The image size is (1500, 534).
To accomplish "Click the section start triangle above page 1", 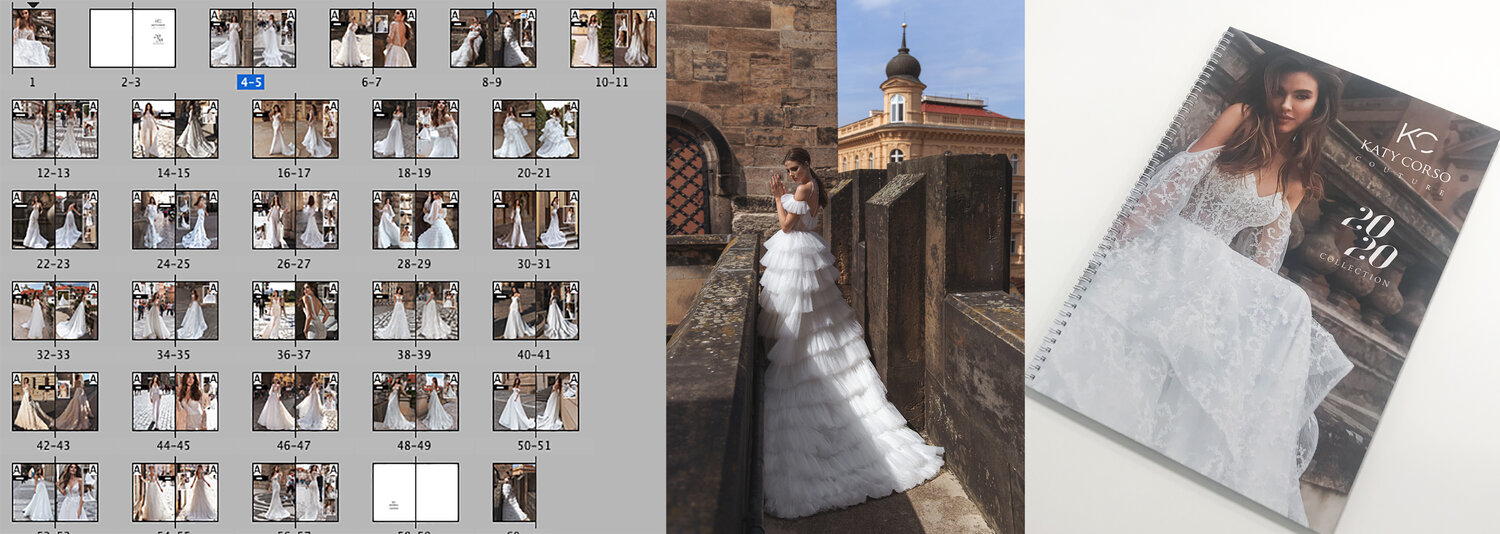I will pyautogui.click(x=33, y=5).
